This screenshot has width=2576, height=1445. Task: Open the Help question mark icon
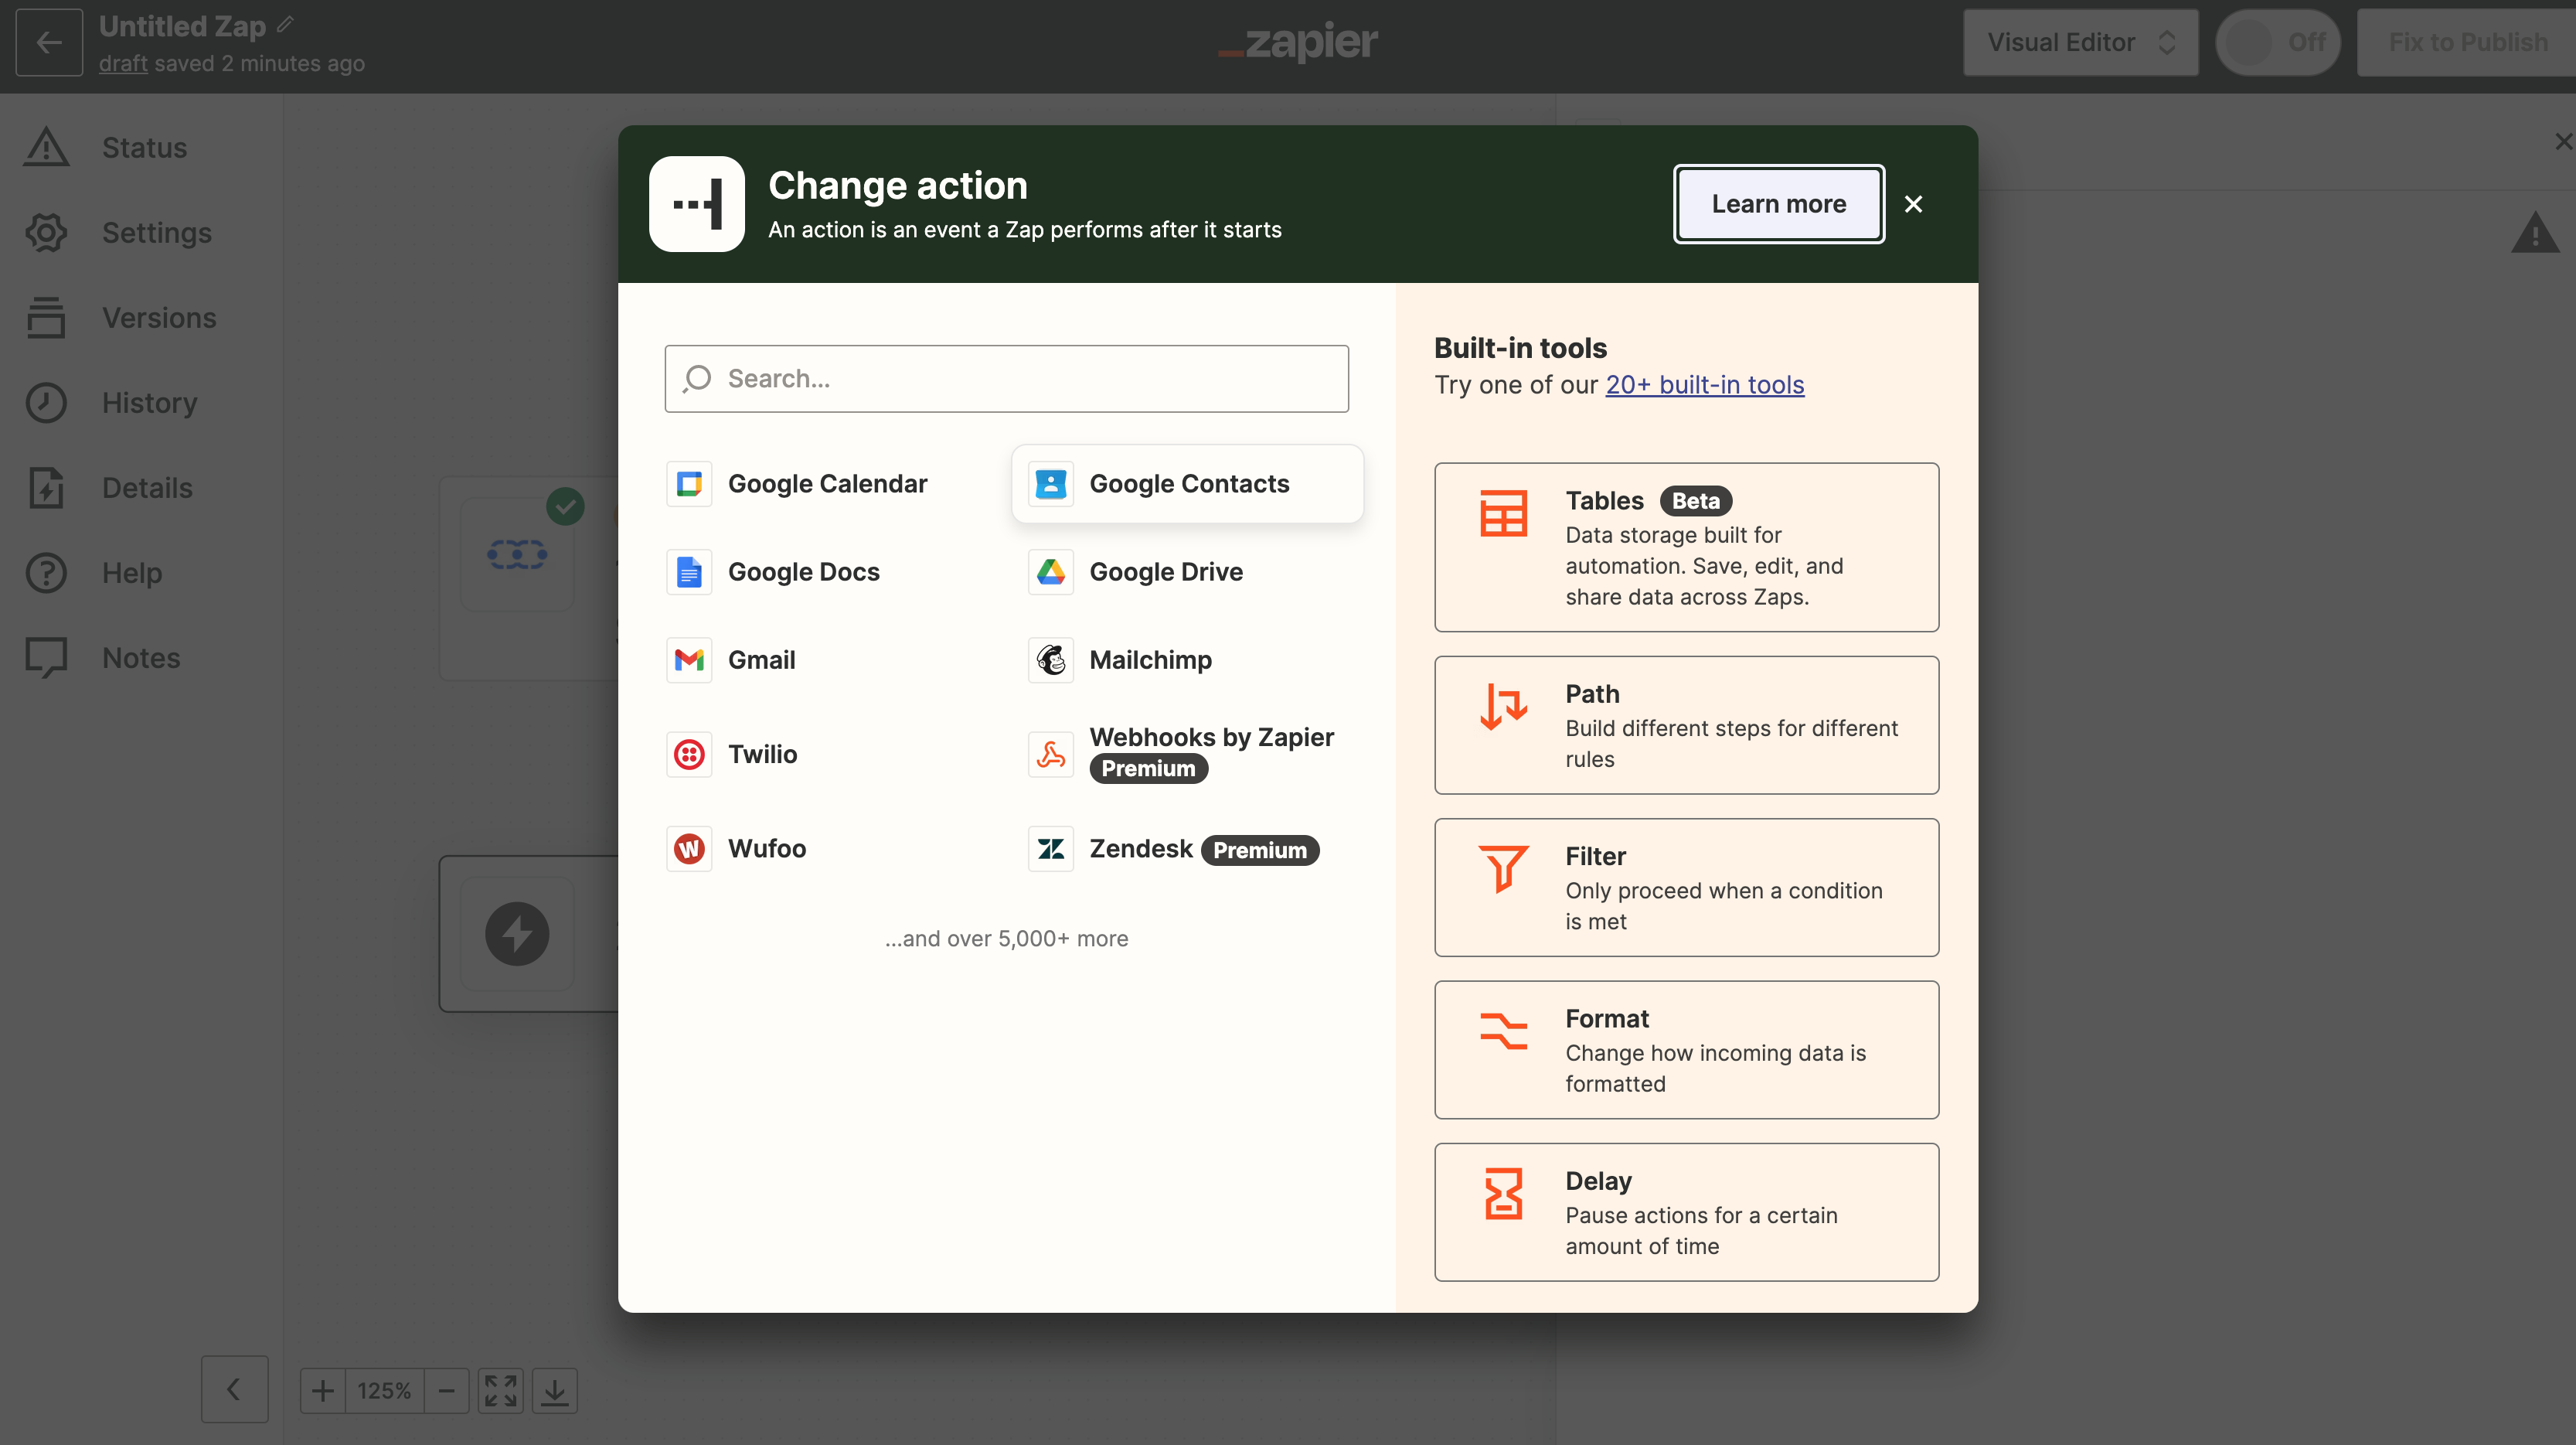click(x=46, y=572)
